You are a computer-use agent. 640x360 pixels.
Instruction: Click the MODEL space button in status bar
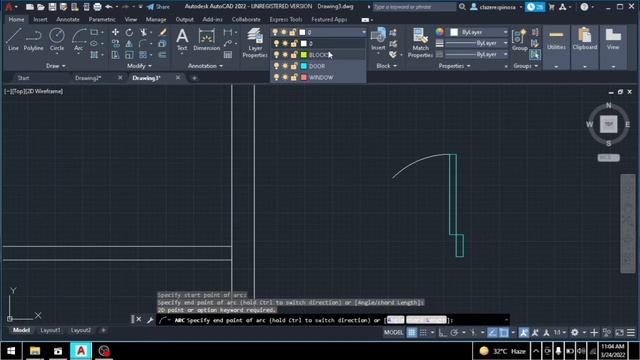tap(393, 333)
